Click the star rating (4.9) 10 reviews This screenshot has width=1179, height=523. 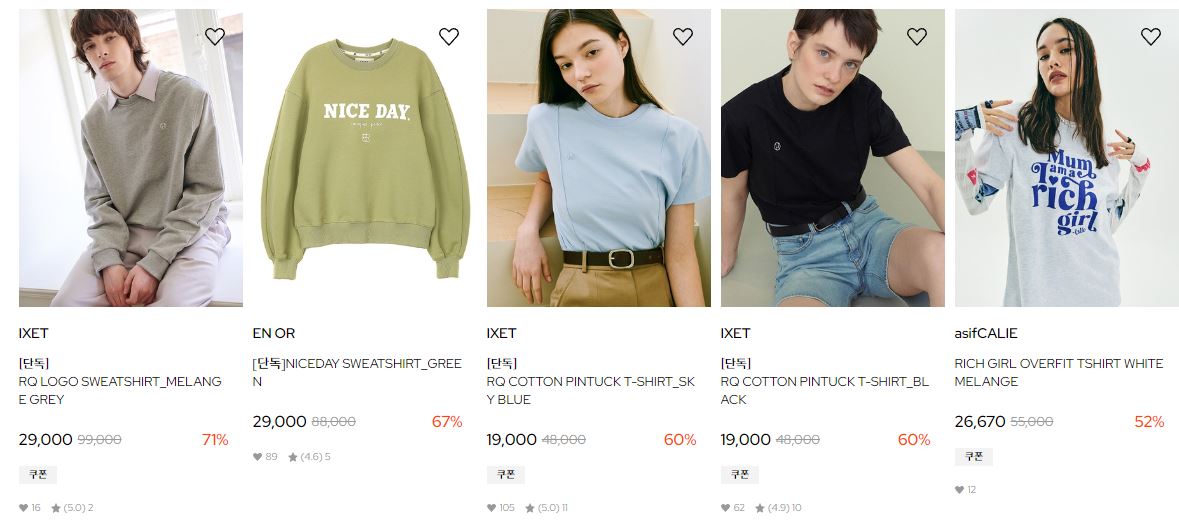780,508
